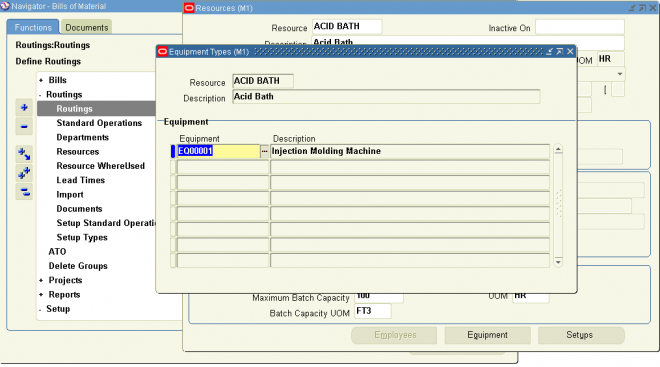Select Resource WhereUsed item

coord(101,166)
